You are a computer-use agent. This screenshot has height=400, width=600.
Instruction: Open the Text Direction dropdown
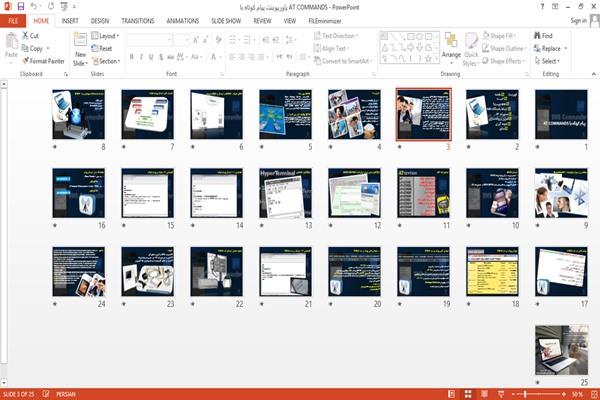click(x=336, y=36)
